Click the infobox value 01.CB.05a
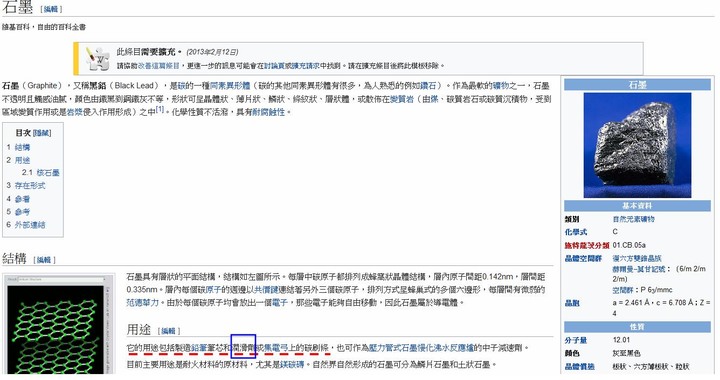 (x=629, y=246)
